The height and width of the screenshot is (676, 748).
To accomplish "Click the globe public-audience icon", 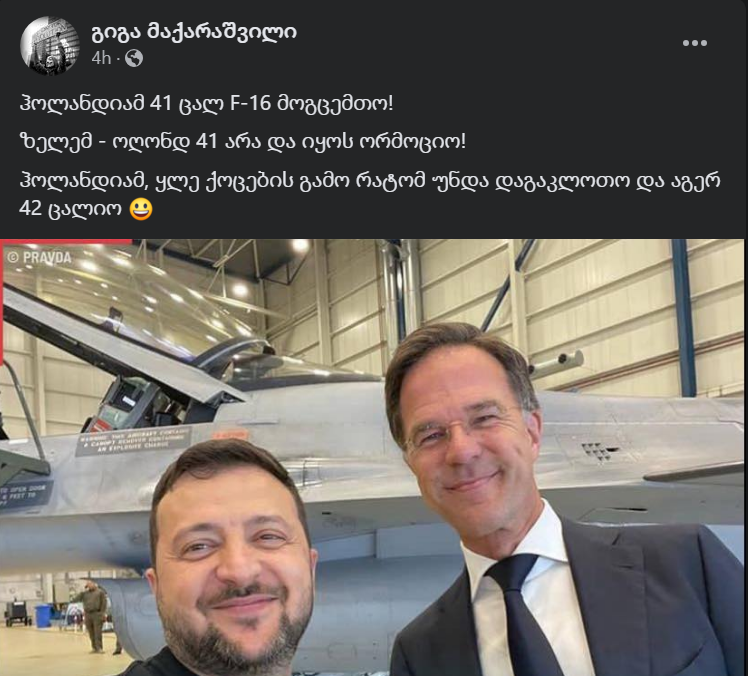I will pos(134,58).
